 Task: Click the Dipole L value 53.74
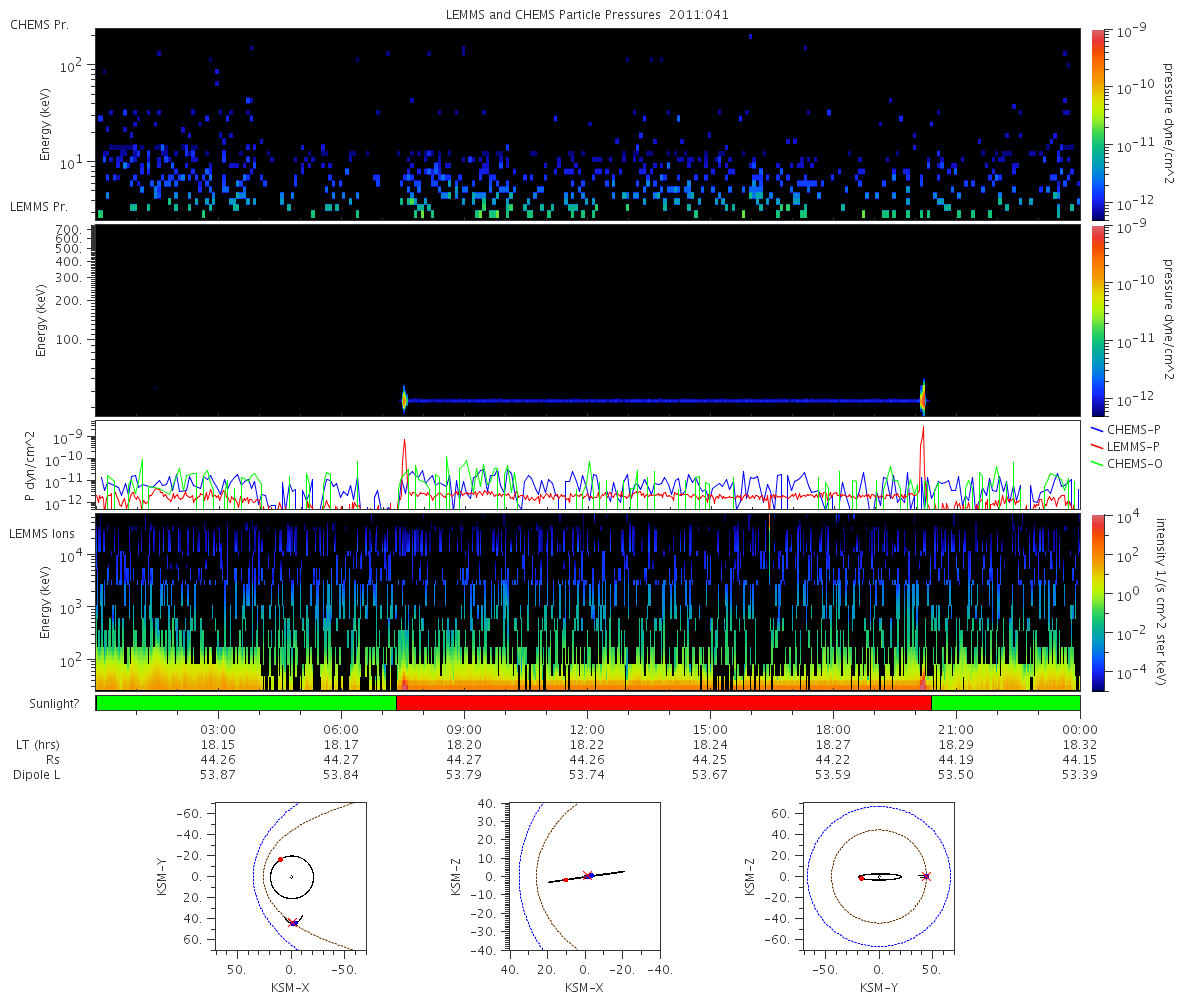(x=587, y=775)
